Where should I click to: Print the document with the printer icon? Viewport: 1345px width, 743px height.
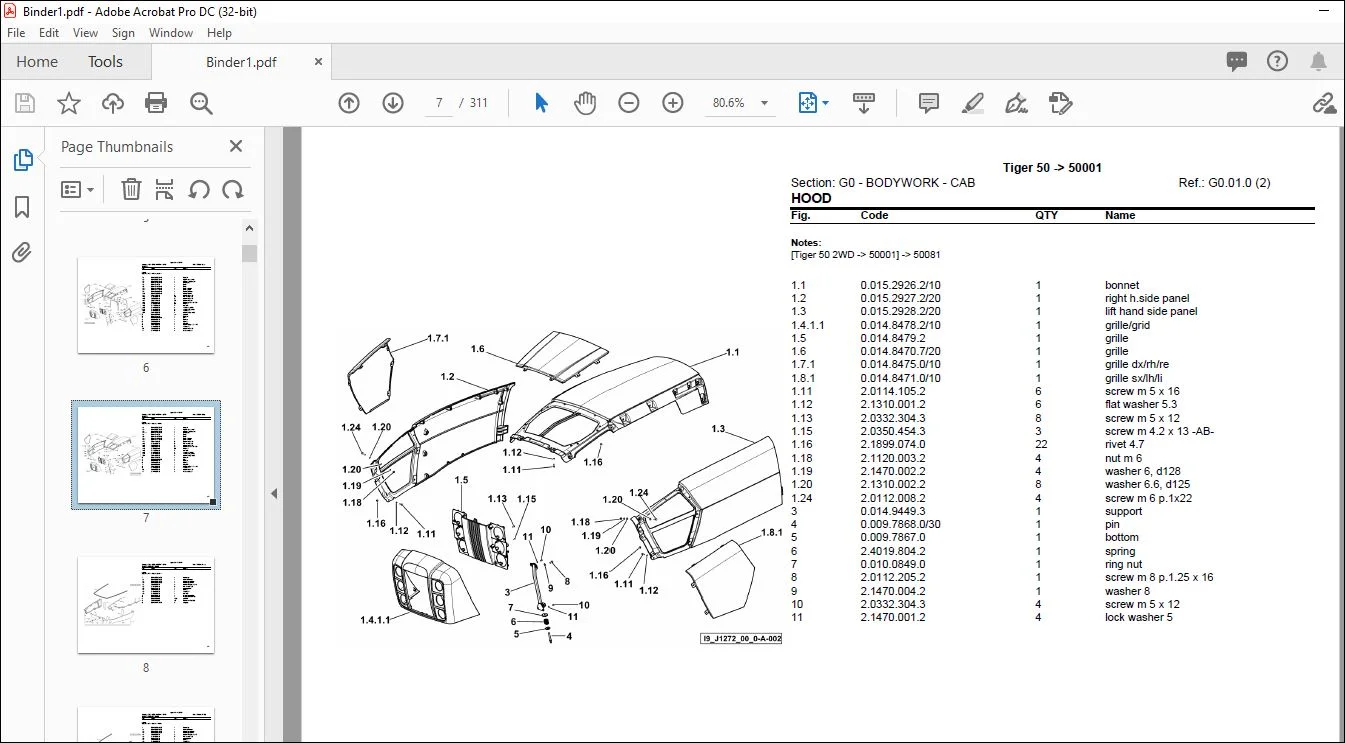(x=156, y=103)
